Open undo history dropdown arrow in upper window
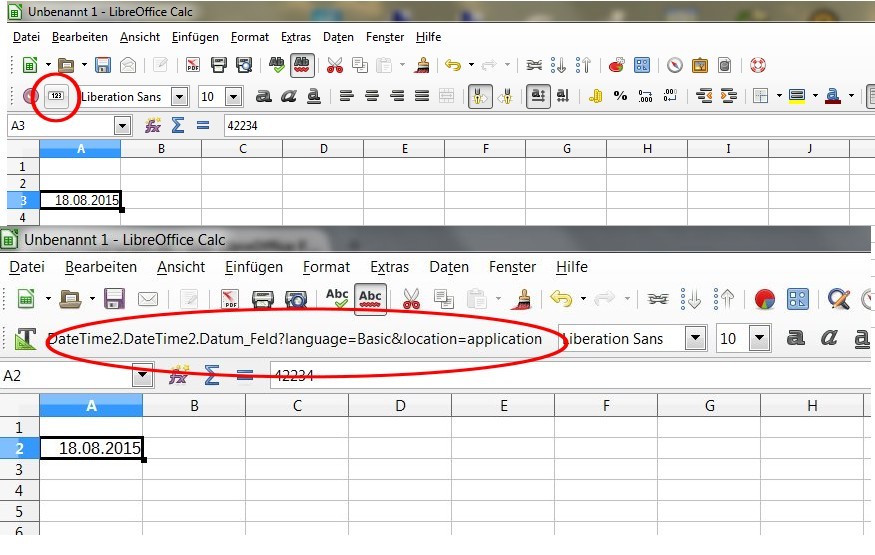This screenshot has width=875, height=555. [x=471, y=65]
